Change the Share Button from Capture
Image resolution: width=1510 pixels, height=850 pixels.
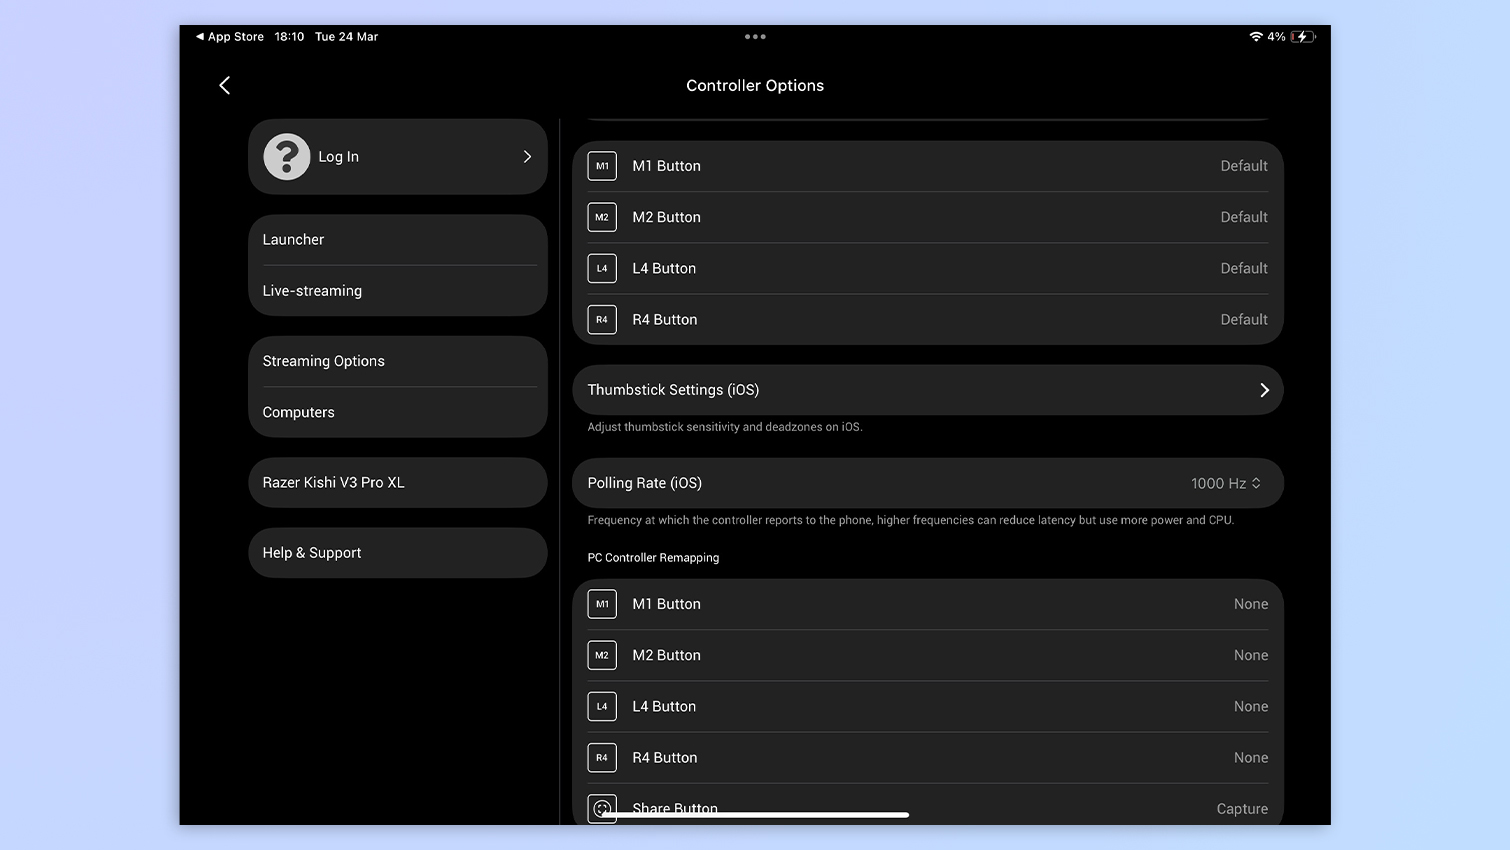pyautogui.click(x=1241, y=808)
